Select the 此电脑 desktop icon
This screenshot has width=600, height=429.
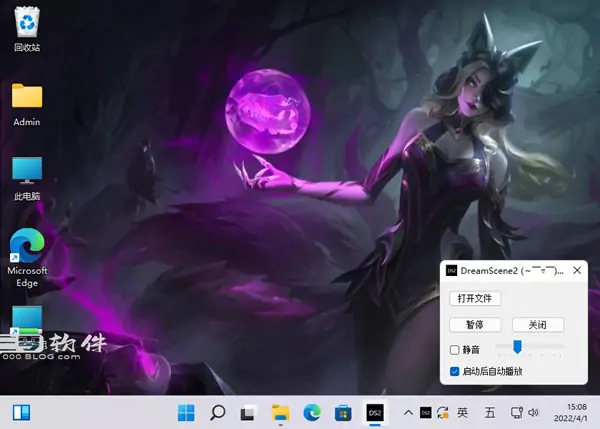tap(27, 179)
